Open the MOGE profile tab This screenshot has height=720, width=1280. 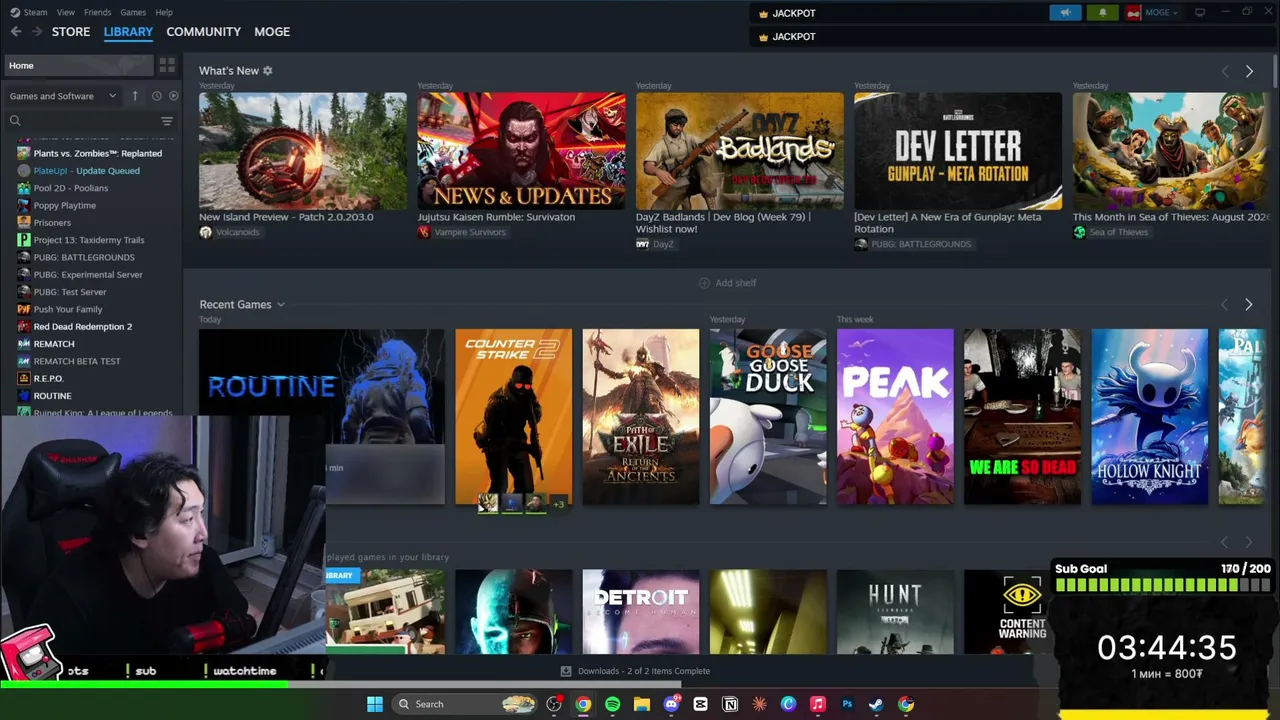[272, 32]
